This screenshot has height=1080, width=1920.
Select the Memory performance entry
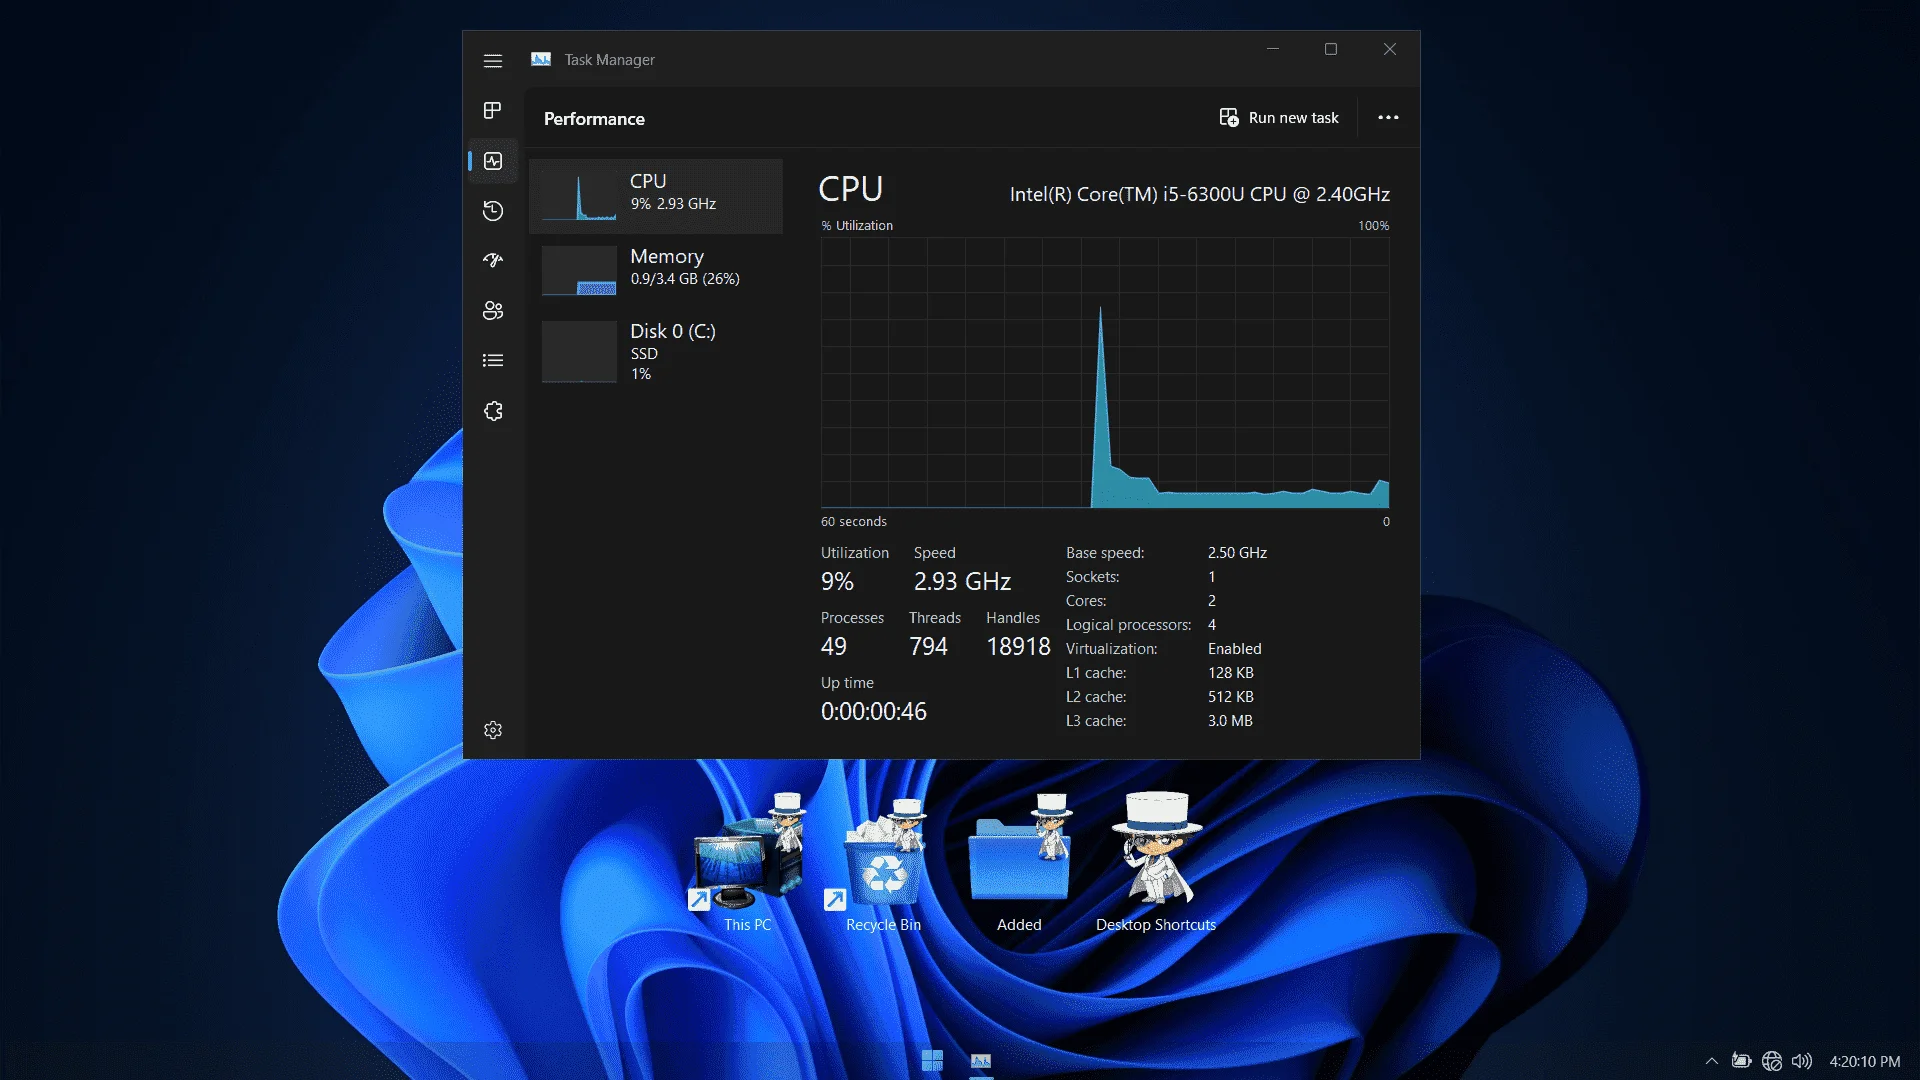point(656,271)
